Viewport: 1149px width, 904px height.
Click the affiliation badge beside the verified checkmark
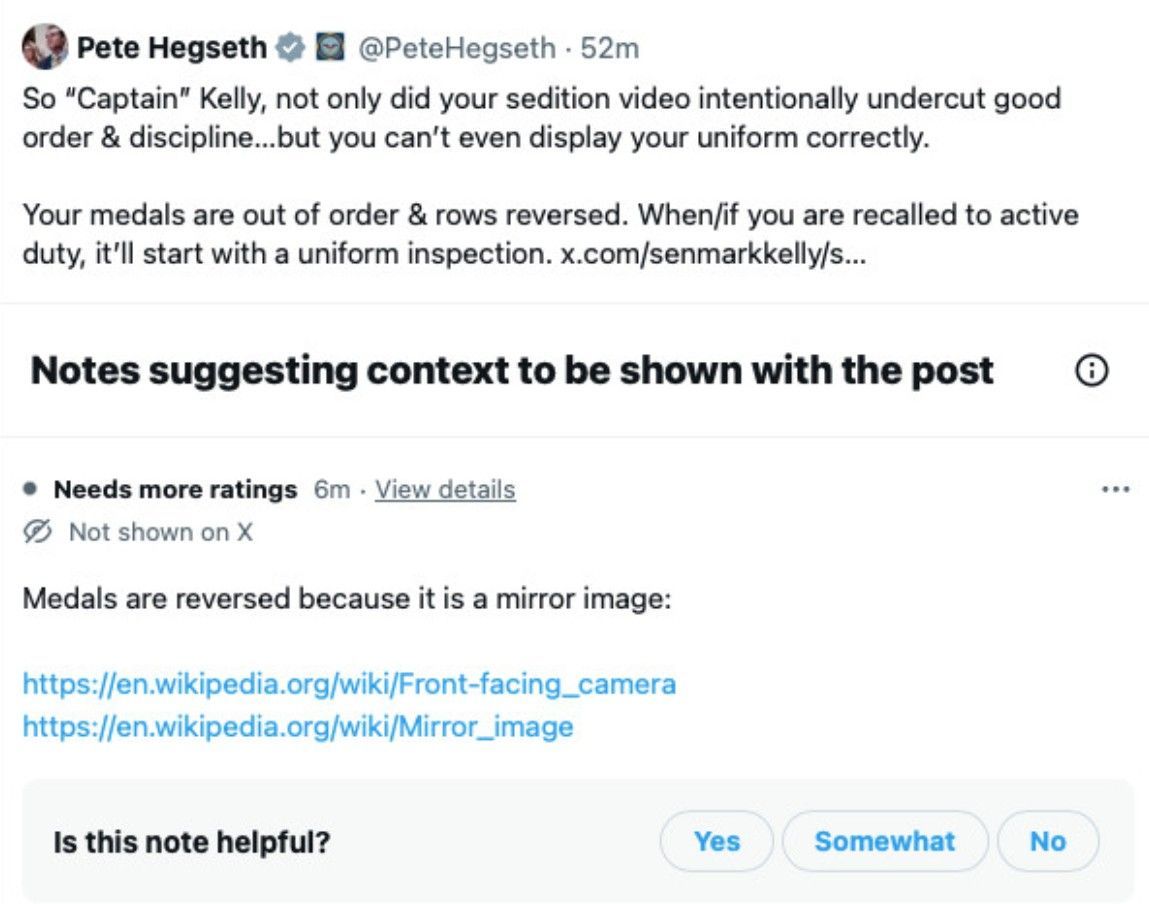[329, 47]
